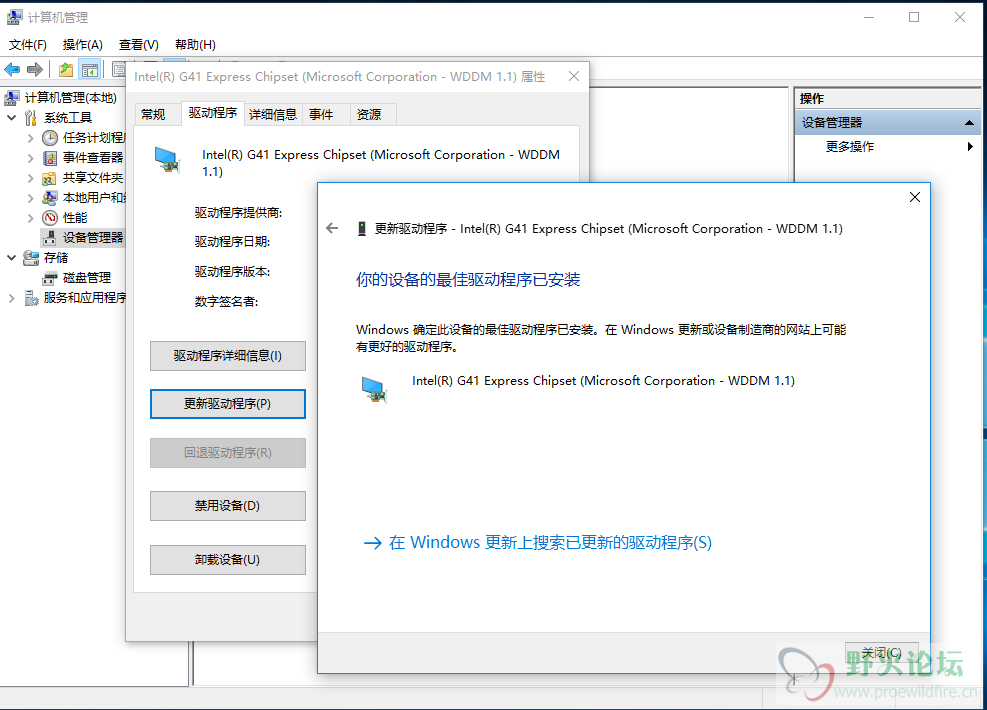The width and height of the screenshot is (987, 710).
Task: Click the forward arrow toolbar icon
Action: tap(35, 69)
